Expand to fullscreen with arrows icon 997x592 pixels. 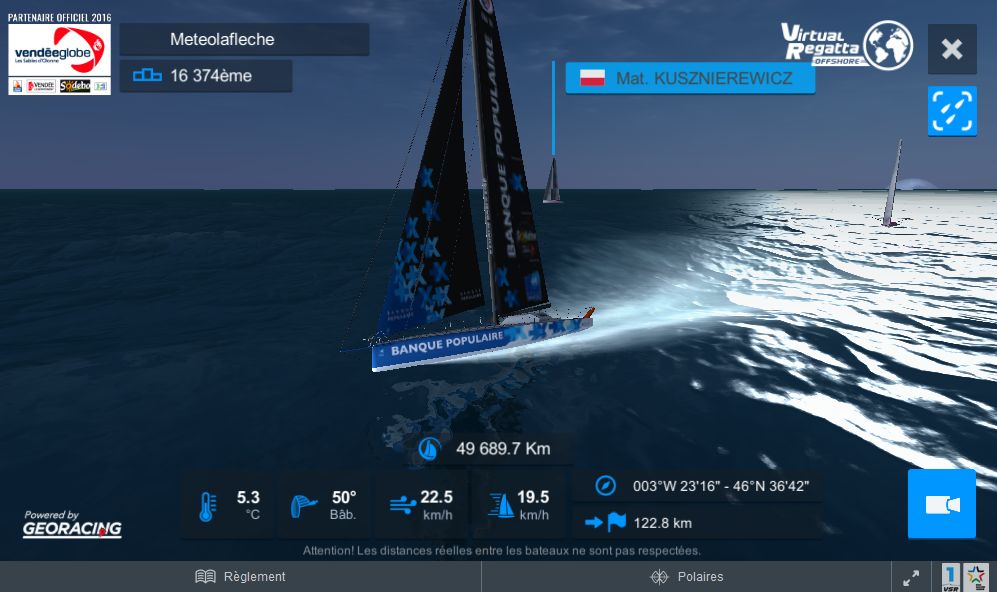[911, 577]
